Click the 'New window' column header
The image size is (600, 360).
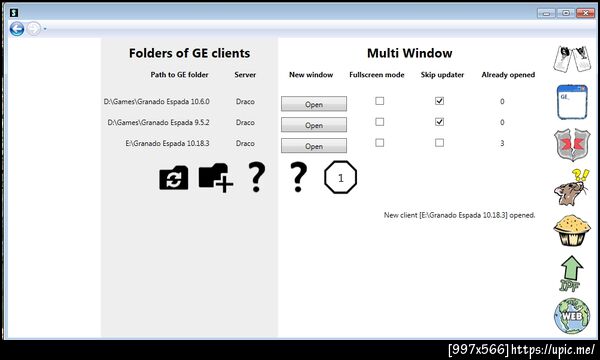[311, 75]
